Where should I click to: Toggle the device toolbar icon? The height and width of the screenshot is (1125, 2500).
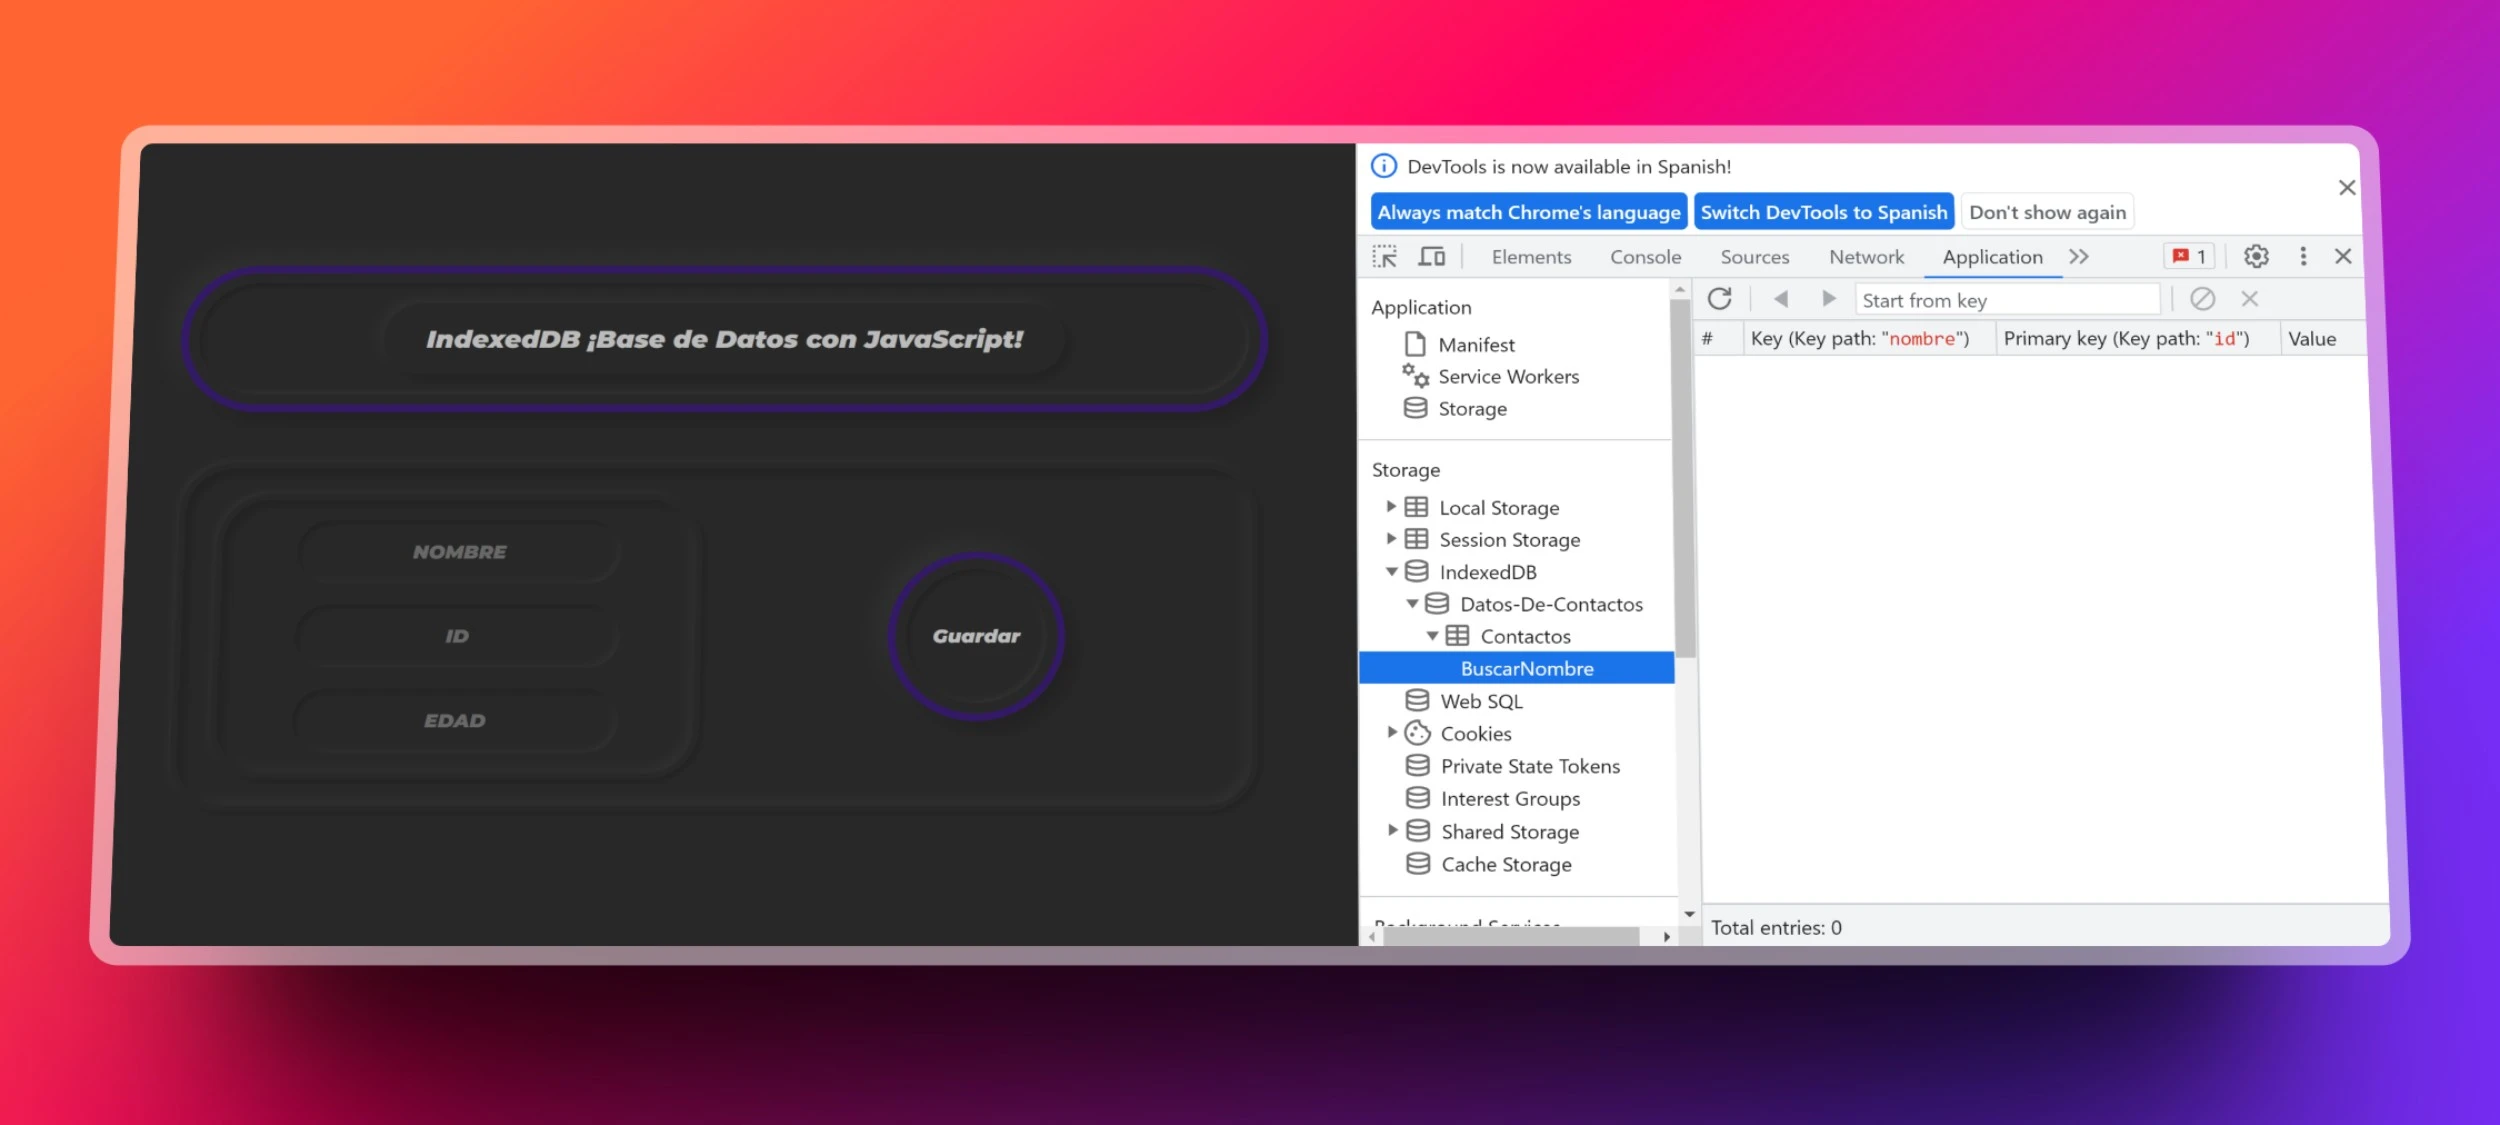1431,257
